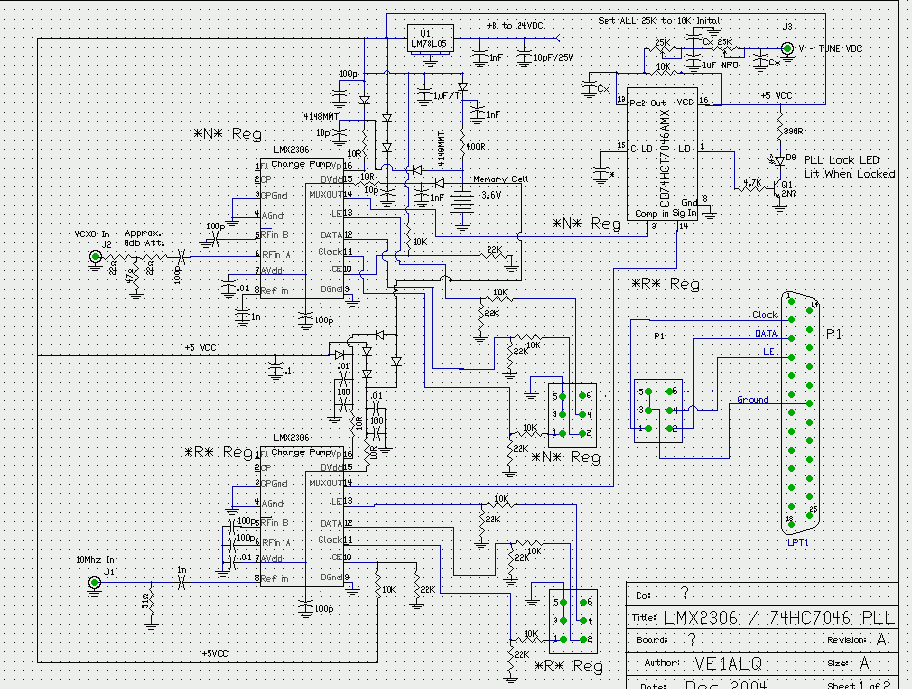This screenshot has width=912, height=689.
Task: Select the 'Set ALL 25K to 10K Inital' note
Action: point(660,20)
